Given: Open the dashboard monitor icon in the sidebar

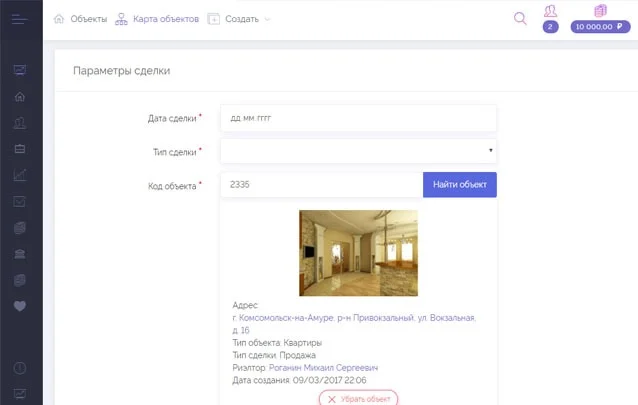Looking at the screenshot, I should tap(20, 70).
